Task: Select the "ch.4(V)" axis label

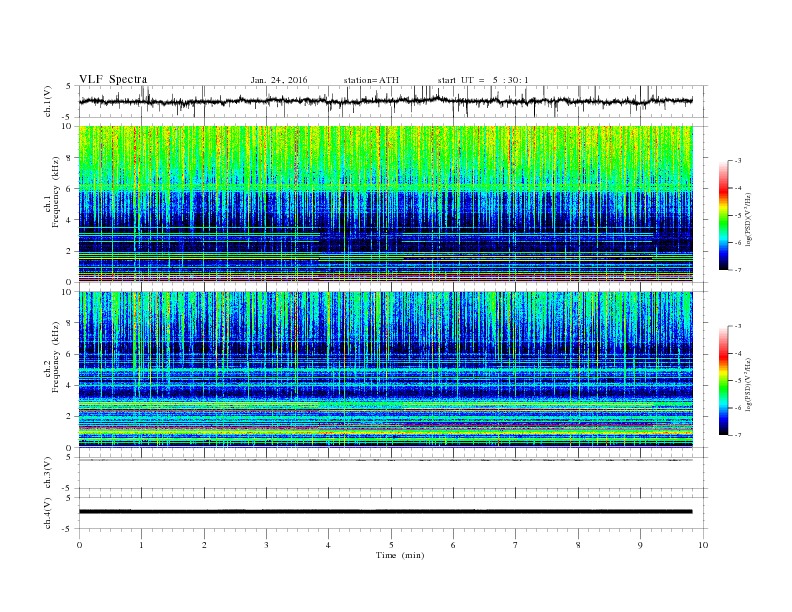Action: pyautogui.click(x=48, y=513)
